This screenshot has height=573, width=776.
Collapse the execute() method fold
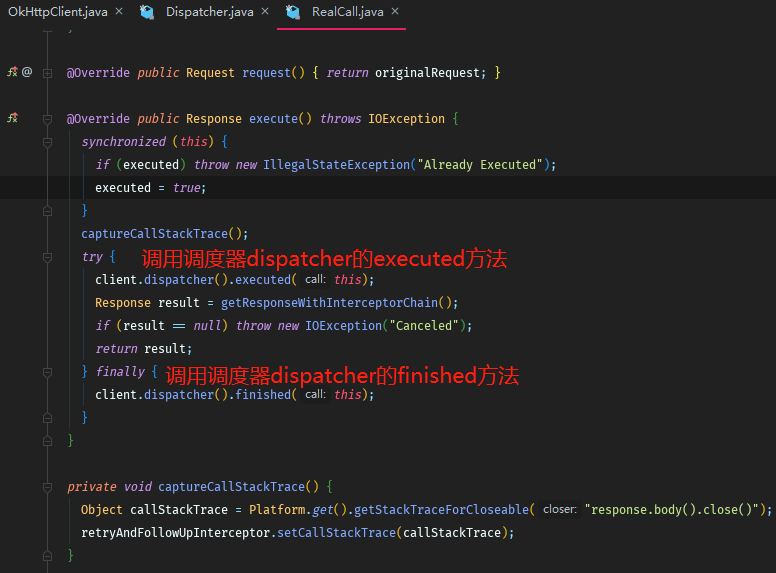[48, 119]
